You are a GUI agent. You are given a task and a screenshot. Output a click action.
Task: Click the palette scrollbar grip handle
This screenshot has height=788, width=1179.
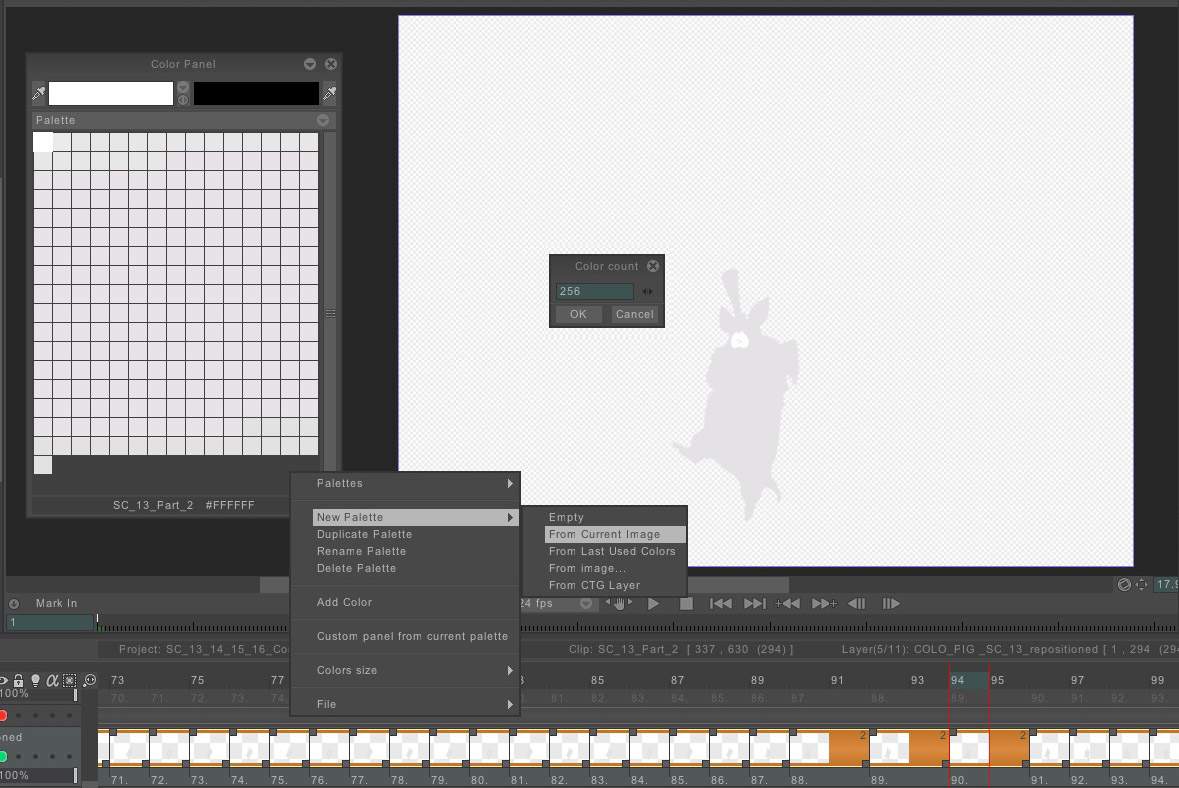330,314
